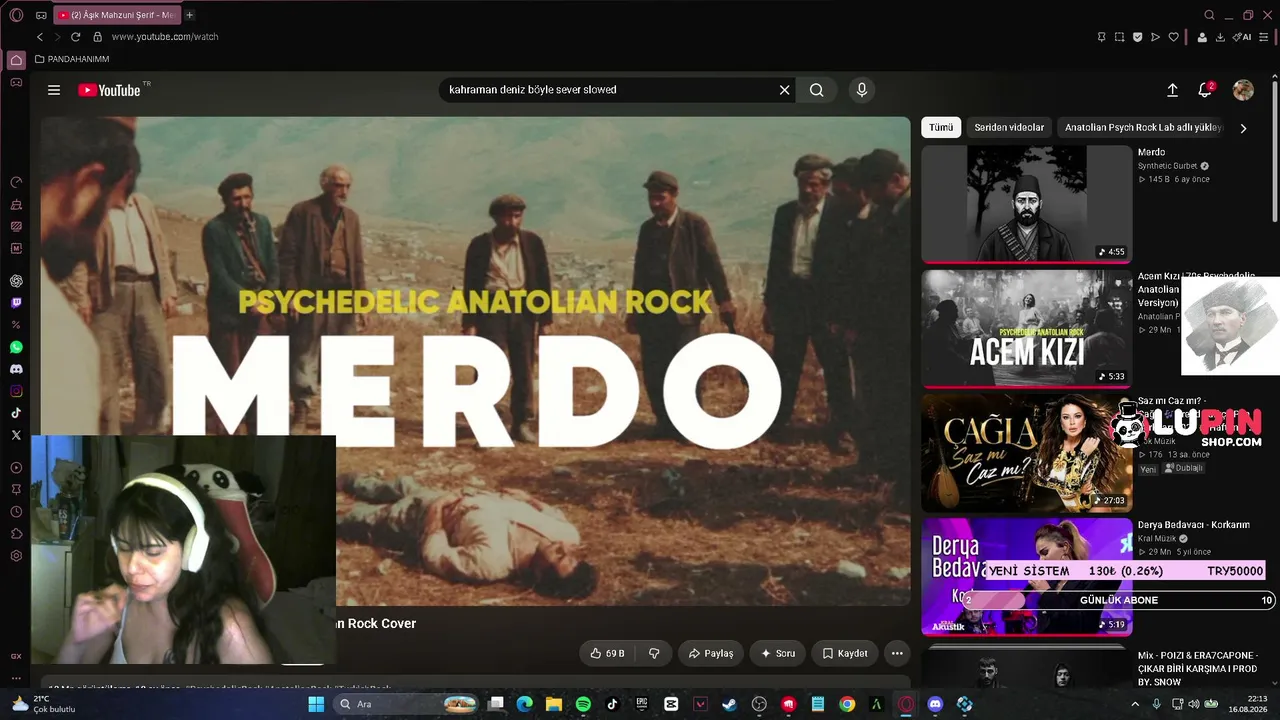The width and height of the screenshot is (1280, 720).
Task: Open history clock in Opera sidebar
Action: 16,512
